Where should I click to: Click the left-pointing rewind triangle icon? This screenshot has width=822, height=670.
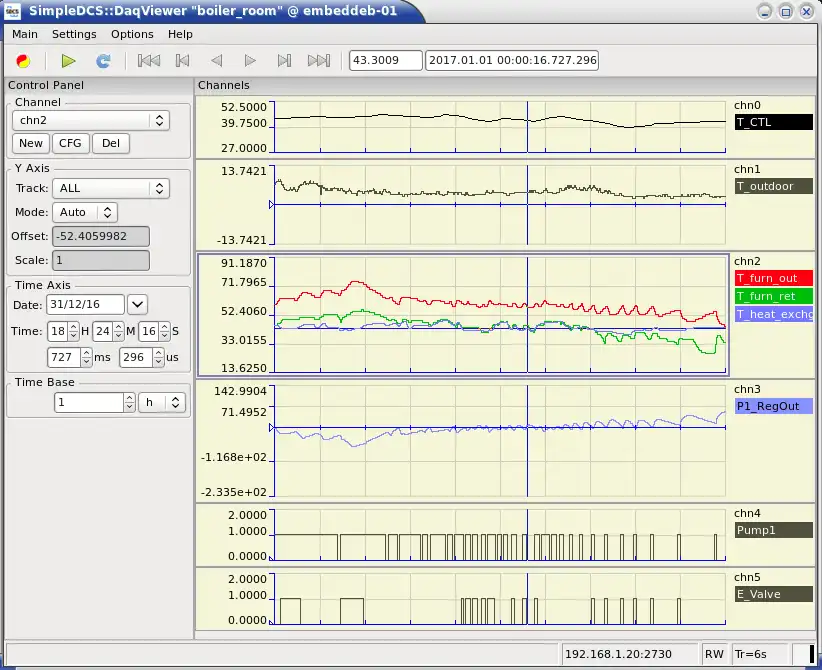[x=216, y=61]
